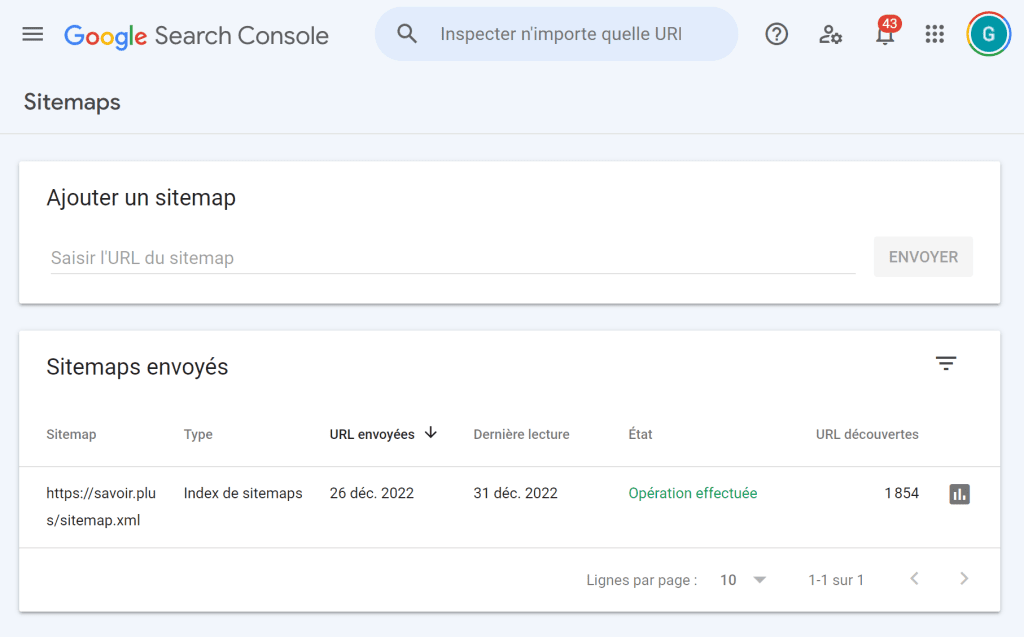
Task: Open users and permissions settings icon
Action: [x=830, y=34]
